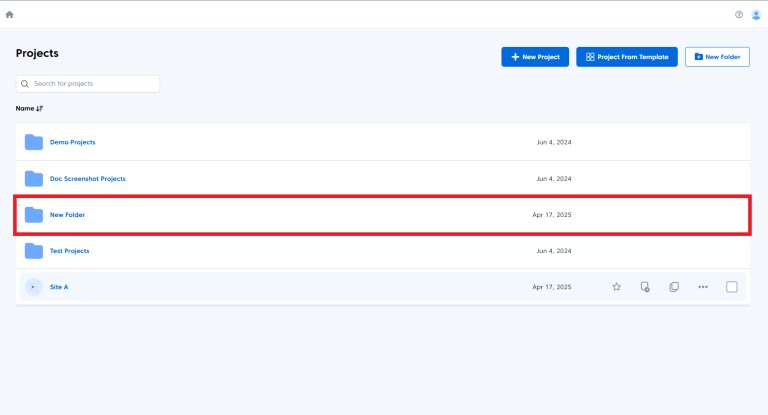Click the magnifier icon in search box
The width and height of the screenshot is (768, 415).
coord(25,84)
